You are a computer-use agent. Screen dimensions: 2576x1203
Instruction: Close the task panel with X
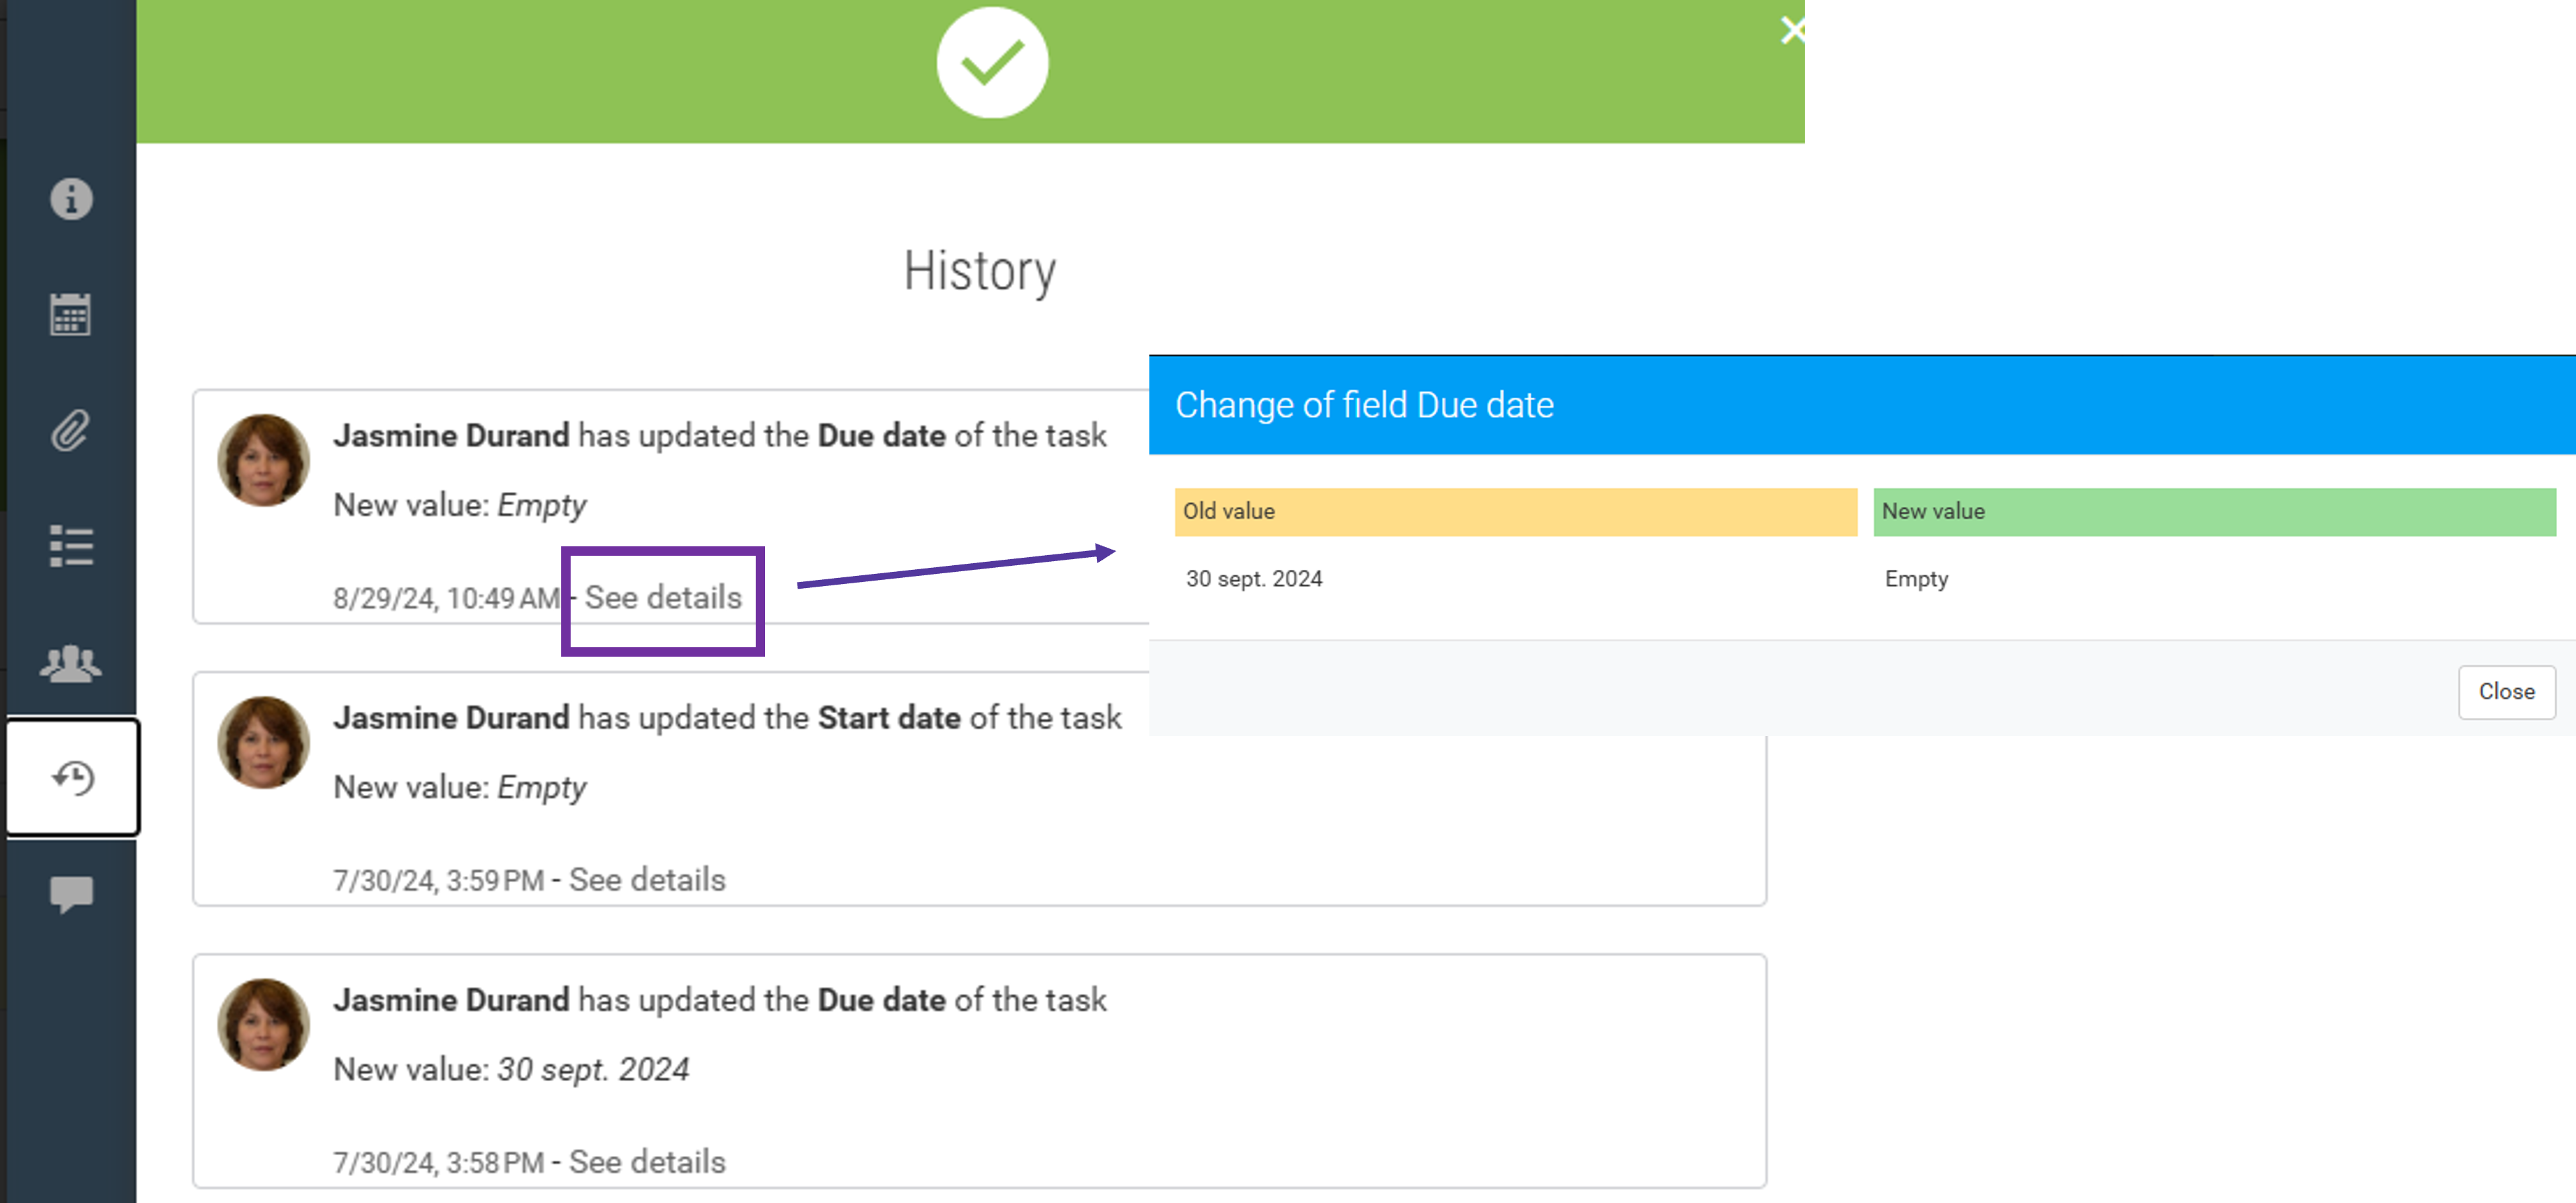point(1792,30)
